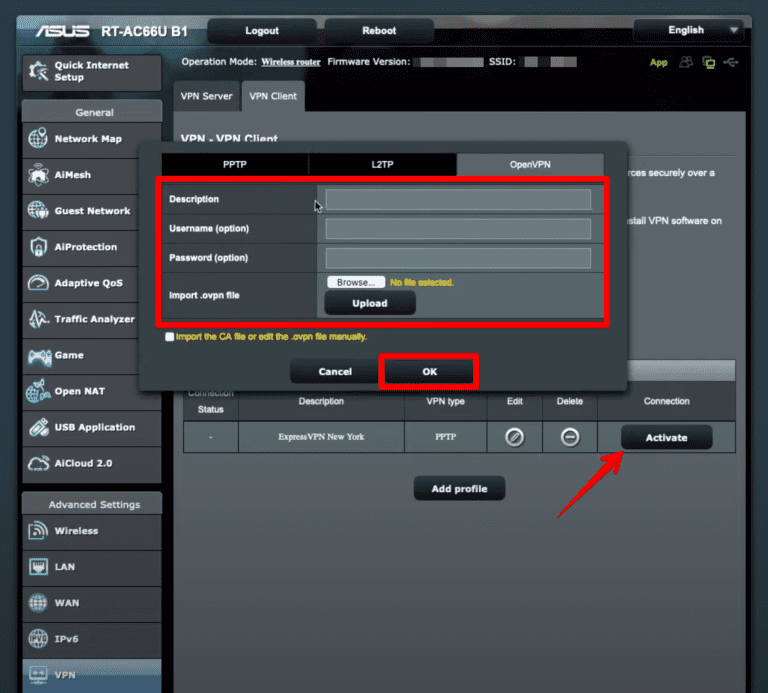Click the USB status icon in header

(x=732, y=62)
